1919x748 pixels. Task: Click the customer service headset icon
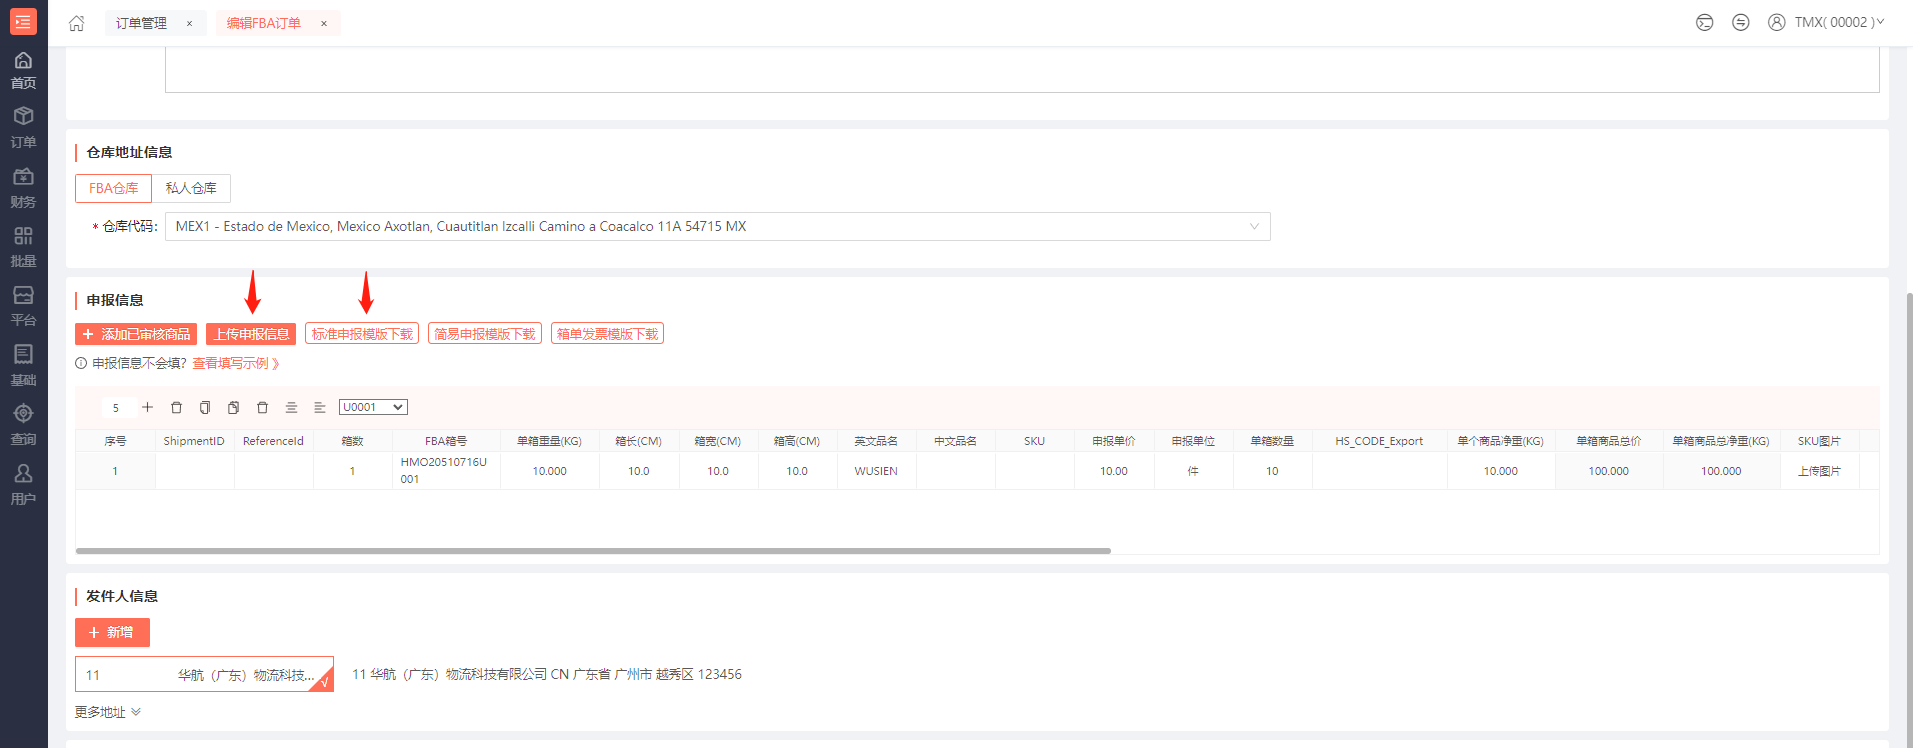(1705, 22)
